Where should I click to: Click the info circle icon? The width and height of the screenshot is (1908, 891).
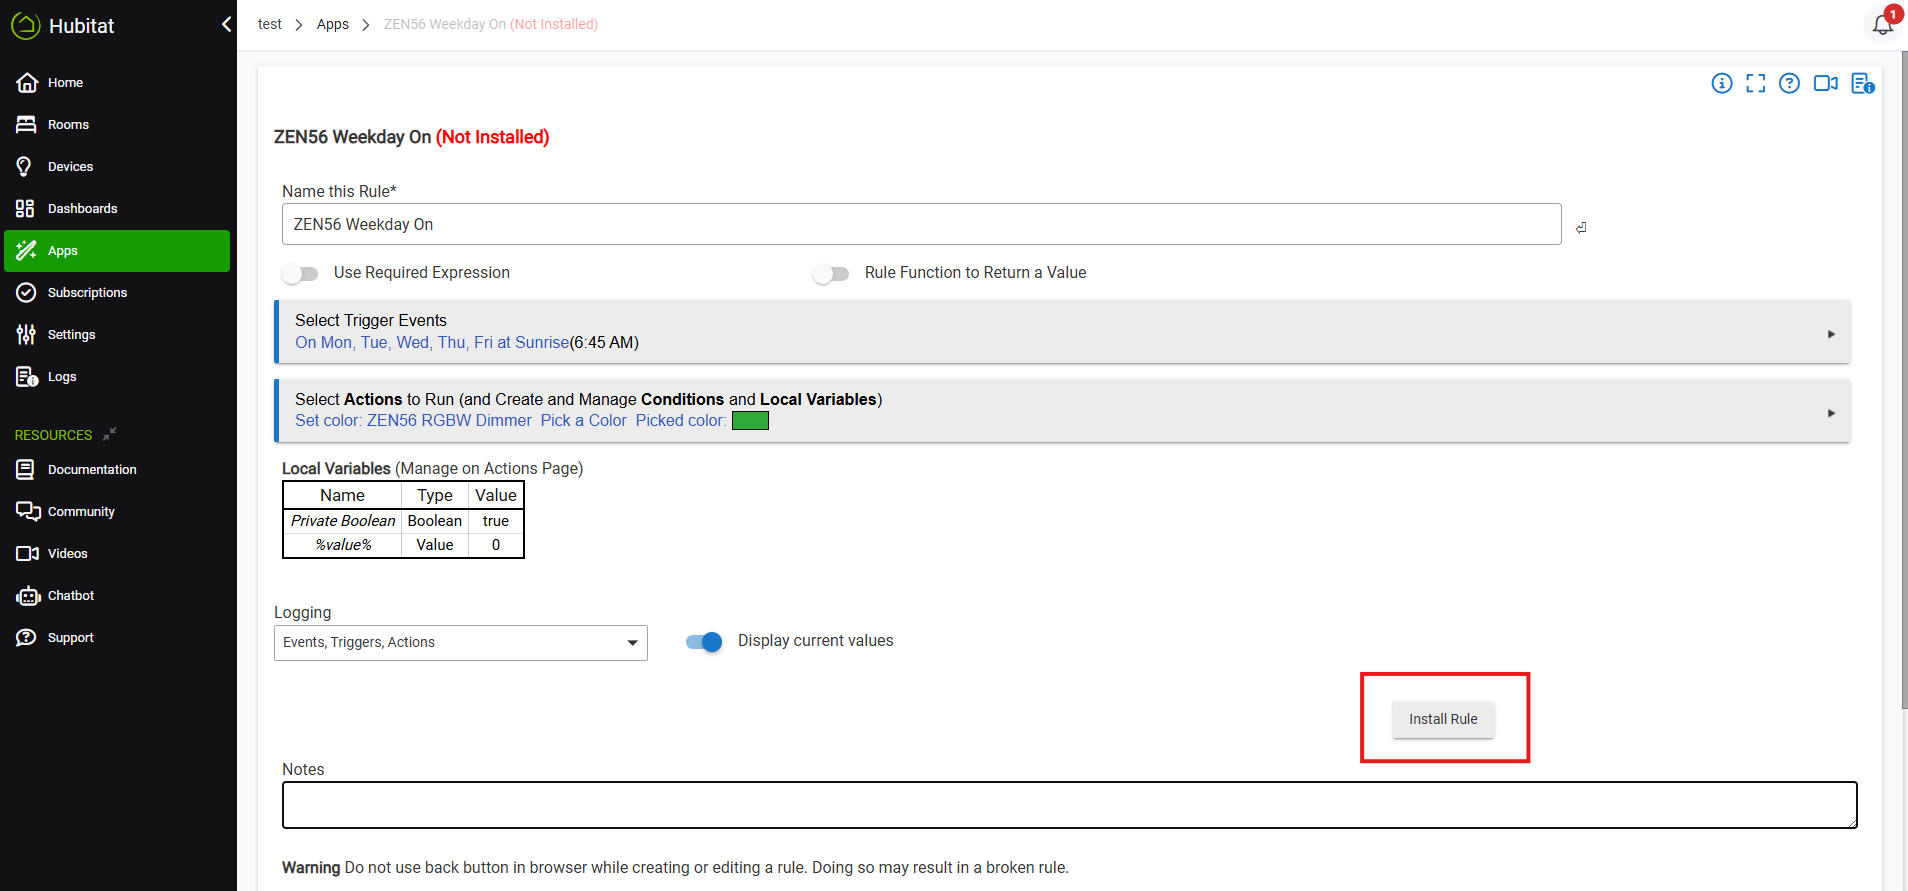[1722, 83]
